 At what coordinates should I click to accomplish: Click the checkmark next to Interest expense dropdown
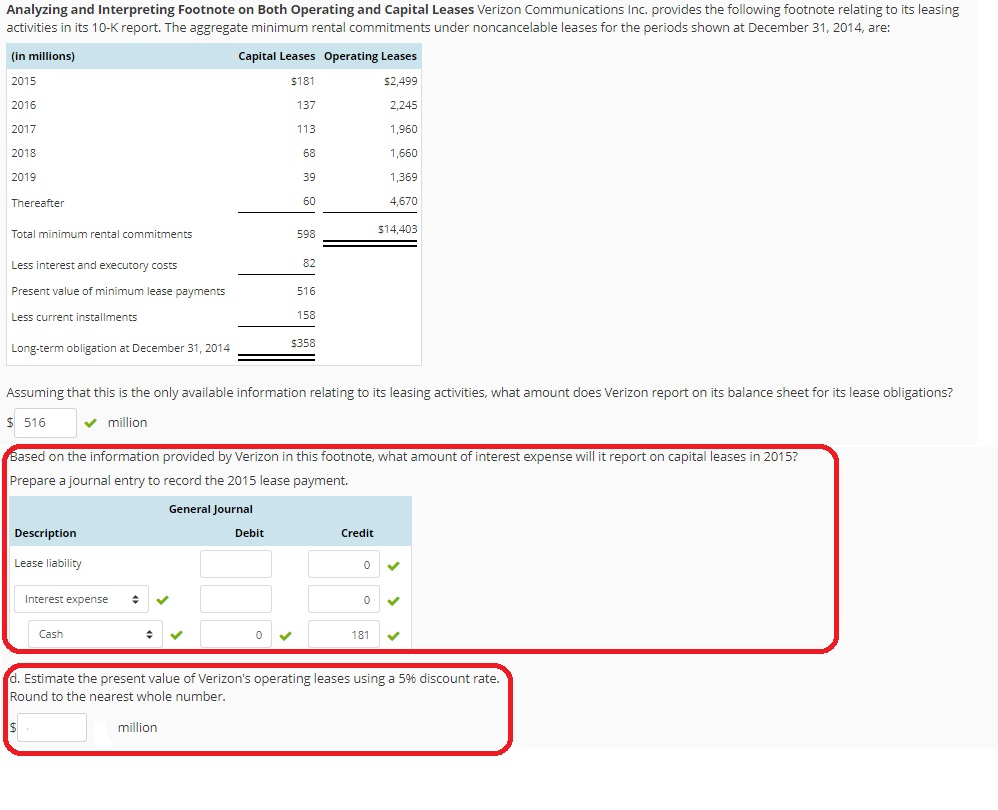(163, 598)
